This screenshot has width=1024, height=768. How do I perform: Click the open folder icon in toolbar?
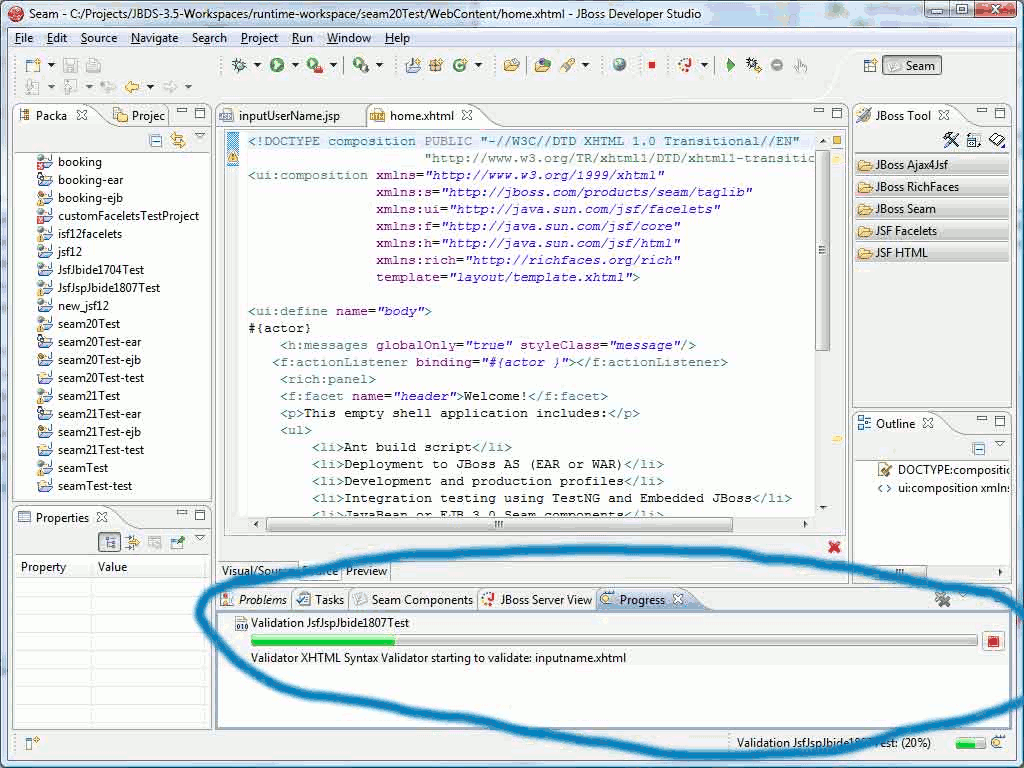(x=511, y=65)
